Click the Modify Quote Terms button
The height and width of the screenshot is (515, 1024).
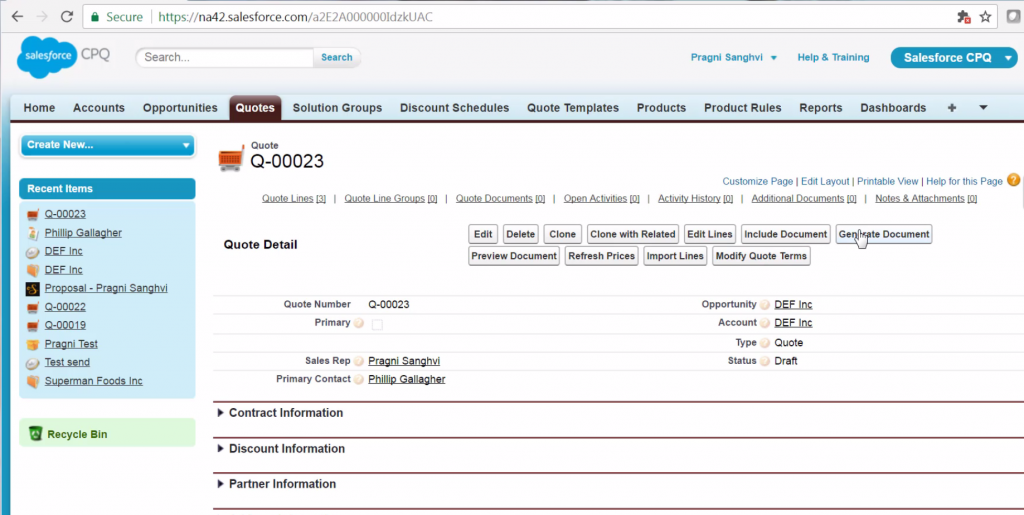761,256
